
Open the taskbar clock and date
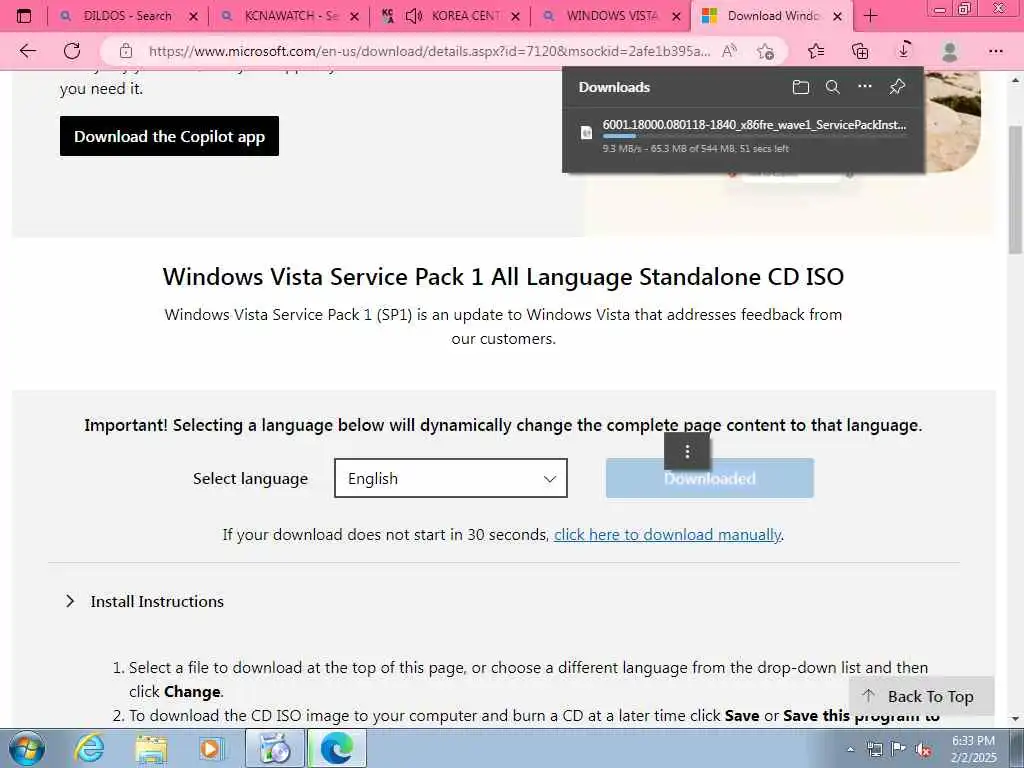coord(974,749)
